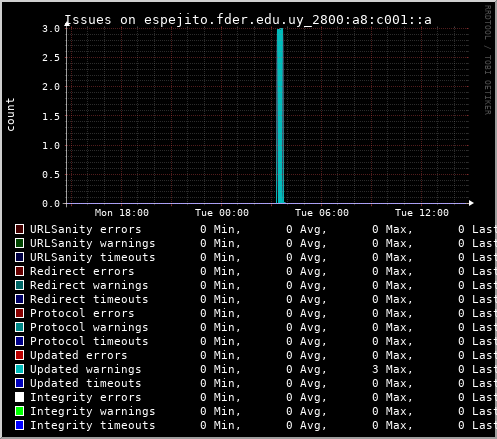The image size is (497, 439).
Task: Click the Redirect timeouts legend label
Action: click(89, 299)
